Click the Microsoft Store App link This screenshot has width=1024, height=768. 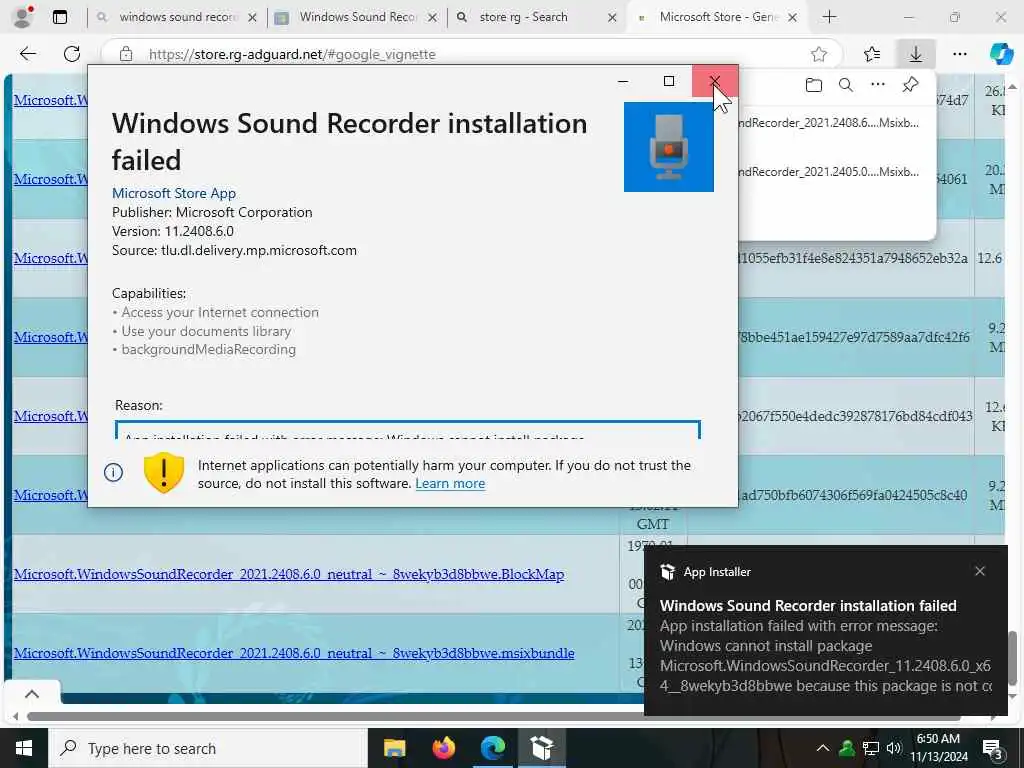pyautogui.click(x=174, y=193)
